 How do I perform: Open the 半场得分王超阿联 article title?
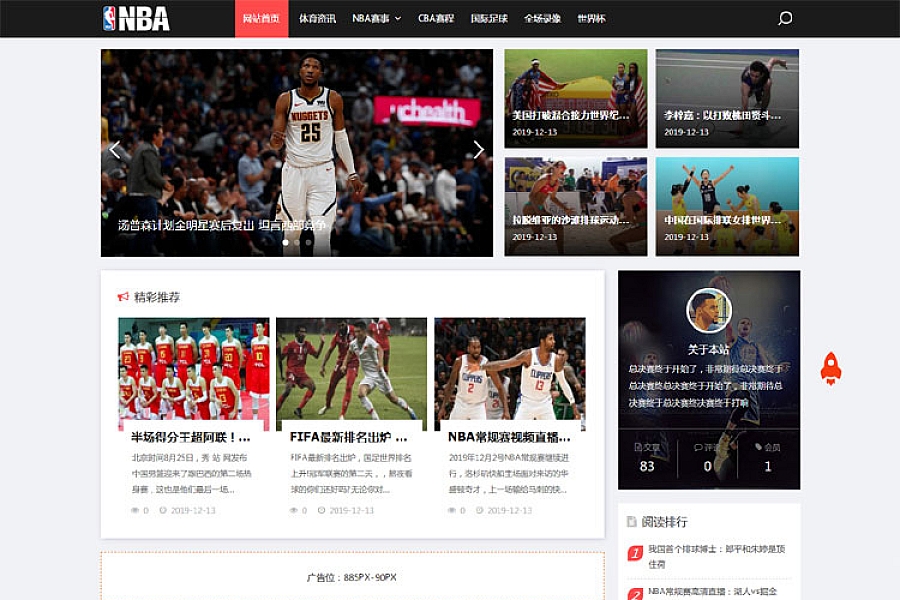click(190, 437)
